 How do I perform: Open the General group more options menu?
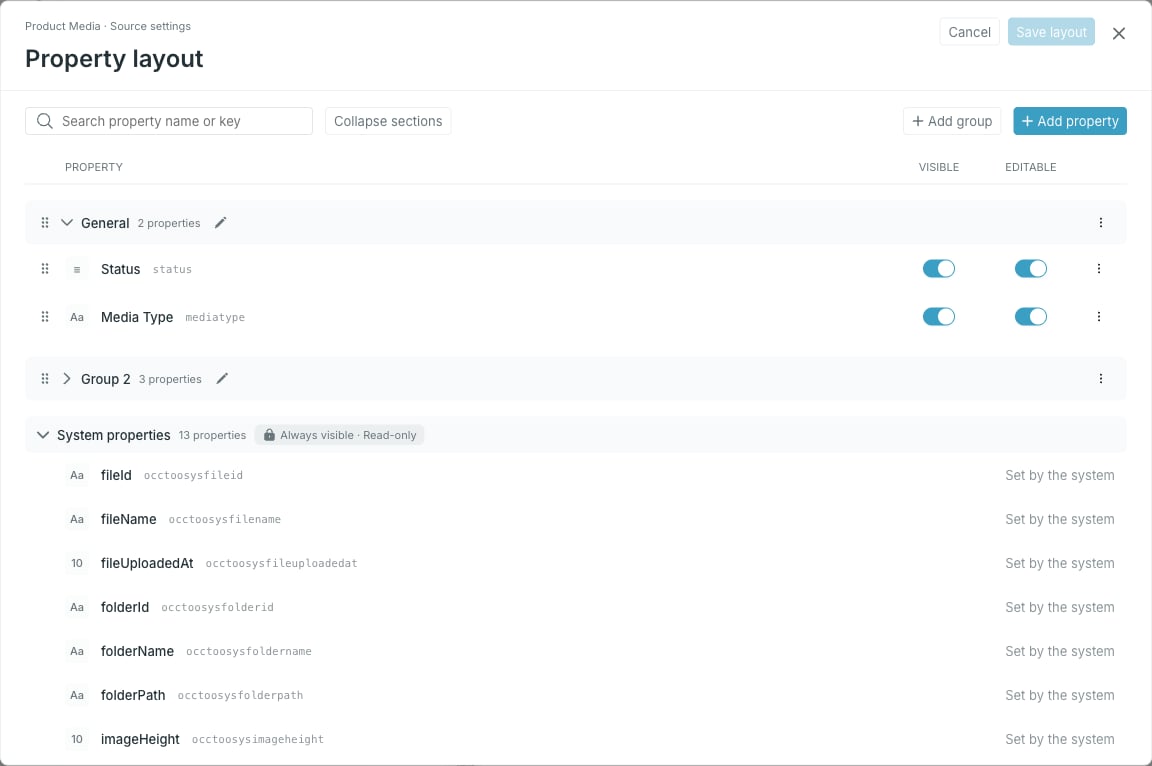(x=1101, y=223)
